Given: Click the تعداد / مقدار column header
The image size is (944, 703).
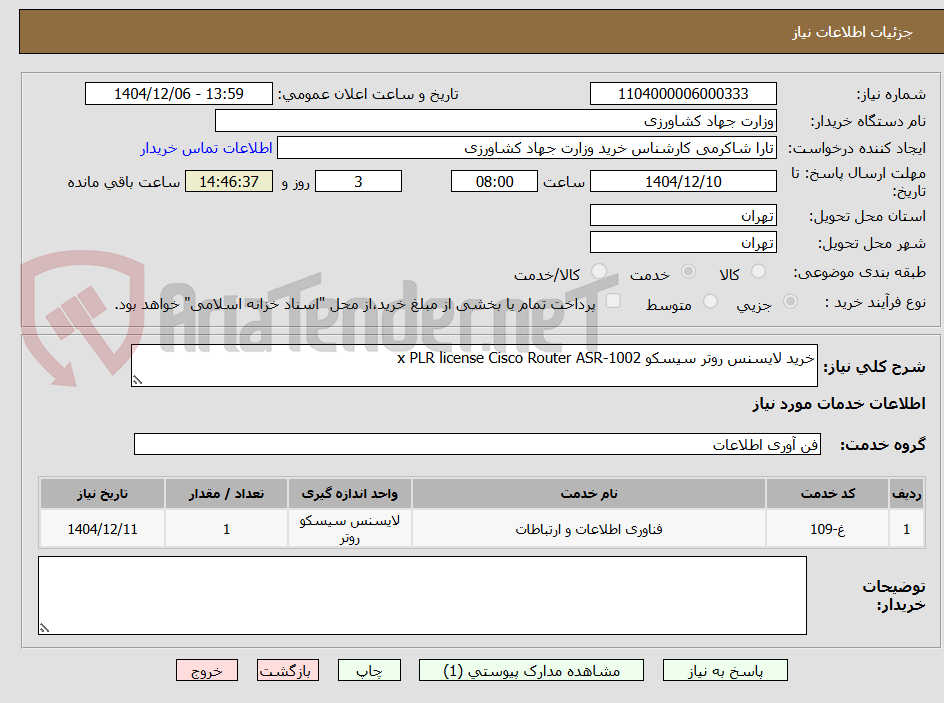Looking at the screenshot, I should click(x=226, y=494).
